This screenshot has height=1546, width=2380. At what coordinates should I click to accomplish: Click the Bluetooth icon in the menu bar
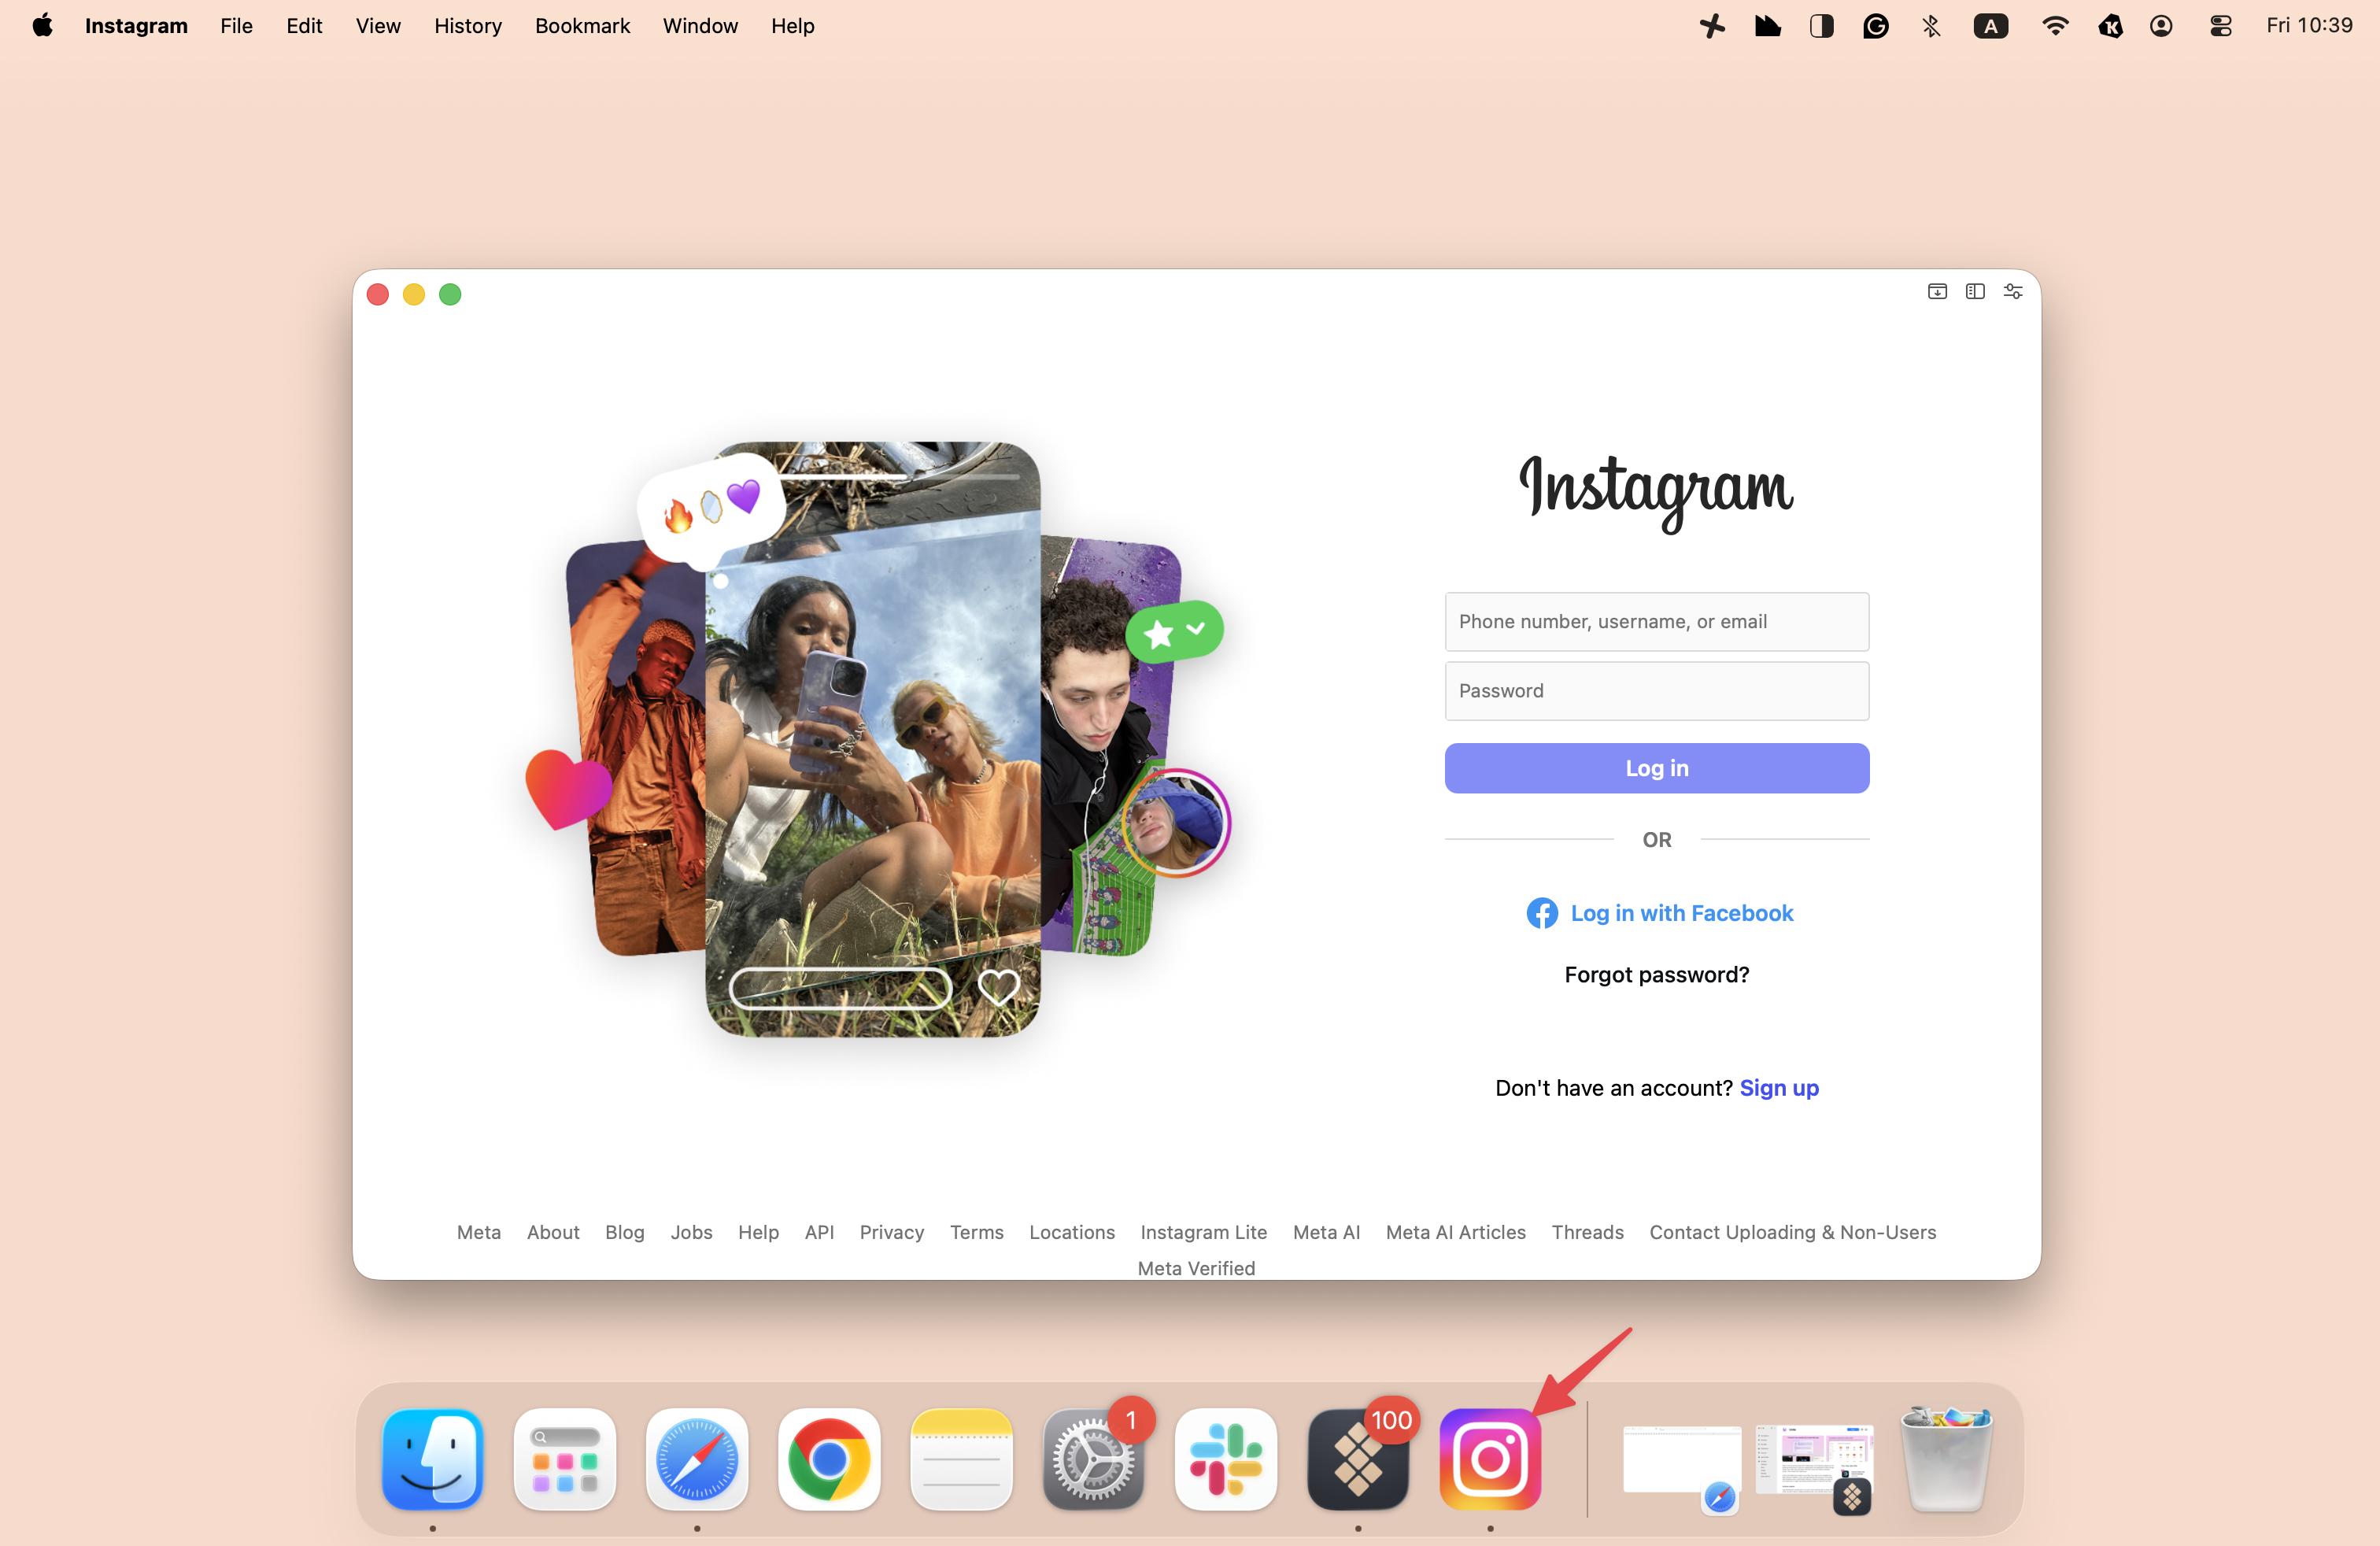click(x=1930, y=26)
